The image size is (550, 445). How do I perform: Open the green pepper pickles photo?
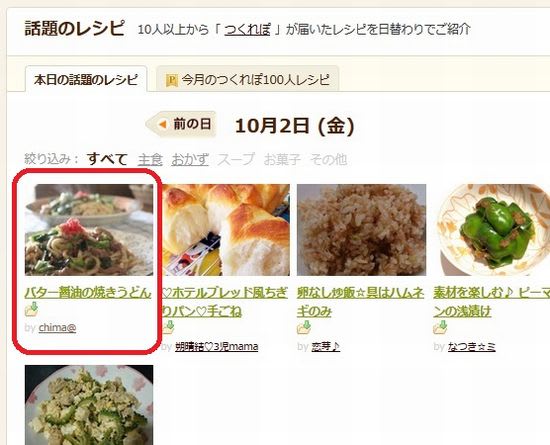(x=491, y=230)
